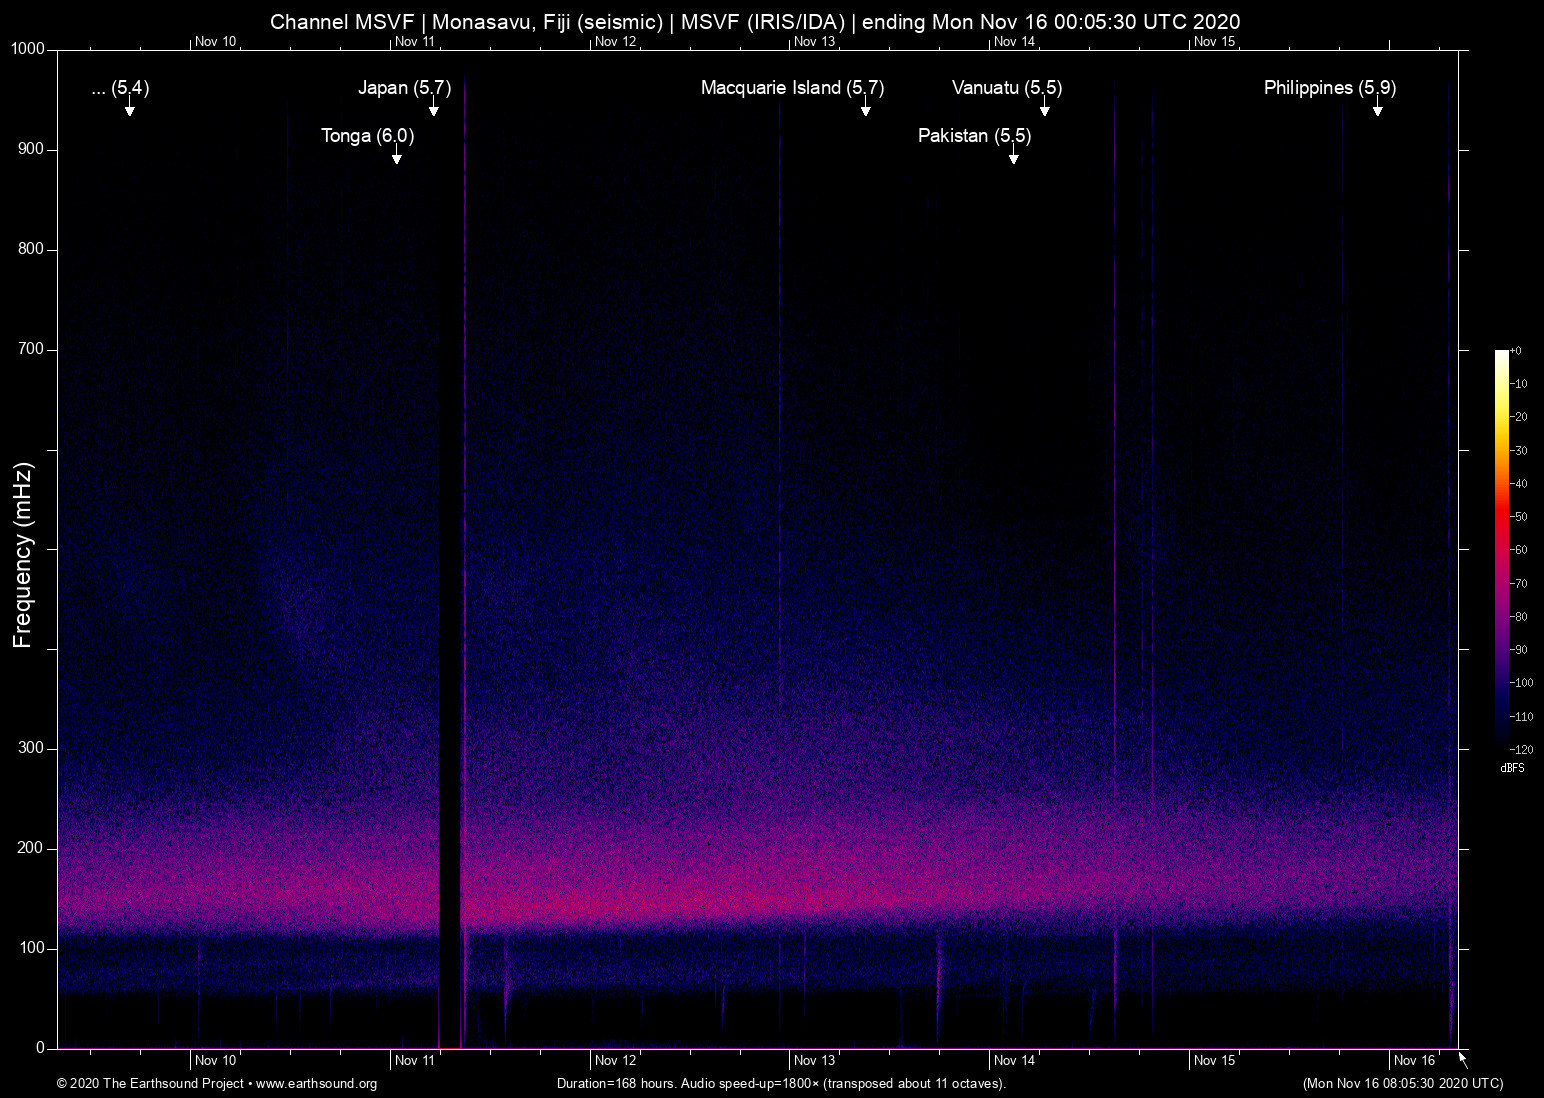Click the truncated '... (5.4)' event label

click(x=120, y=88)
